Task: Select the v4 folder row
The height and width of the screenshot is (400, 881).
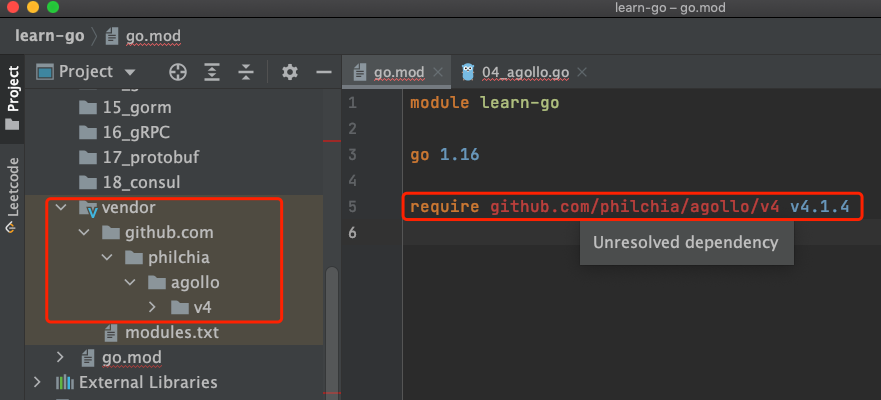Action: [x=174, y=308]
